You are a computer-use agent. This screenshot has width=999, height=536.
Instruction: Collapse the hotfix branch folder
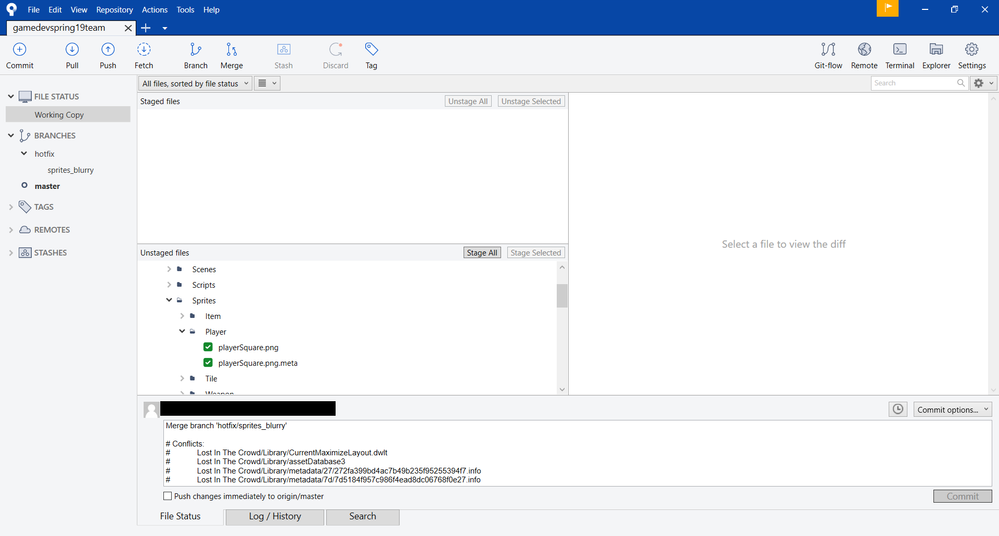click(24, 154)
